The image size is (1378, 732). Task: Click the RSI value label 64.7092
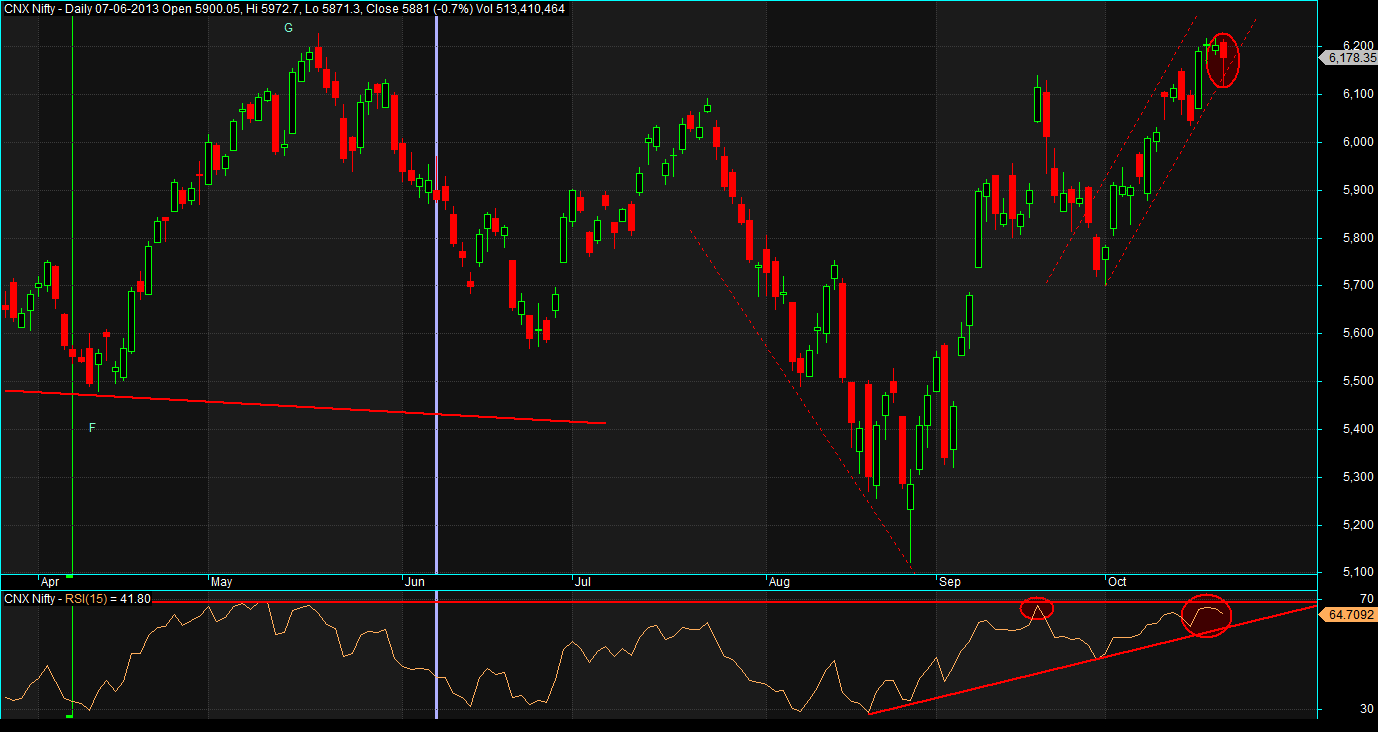[x=1351, y=615]
